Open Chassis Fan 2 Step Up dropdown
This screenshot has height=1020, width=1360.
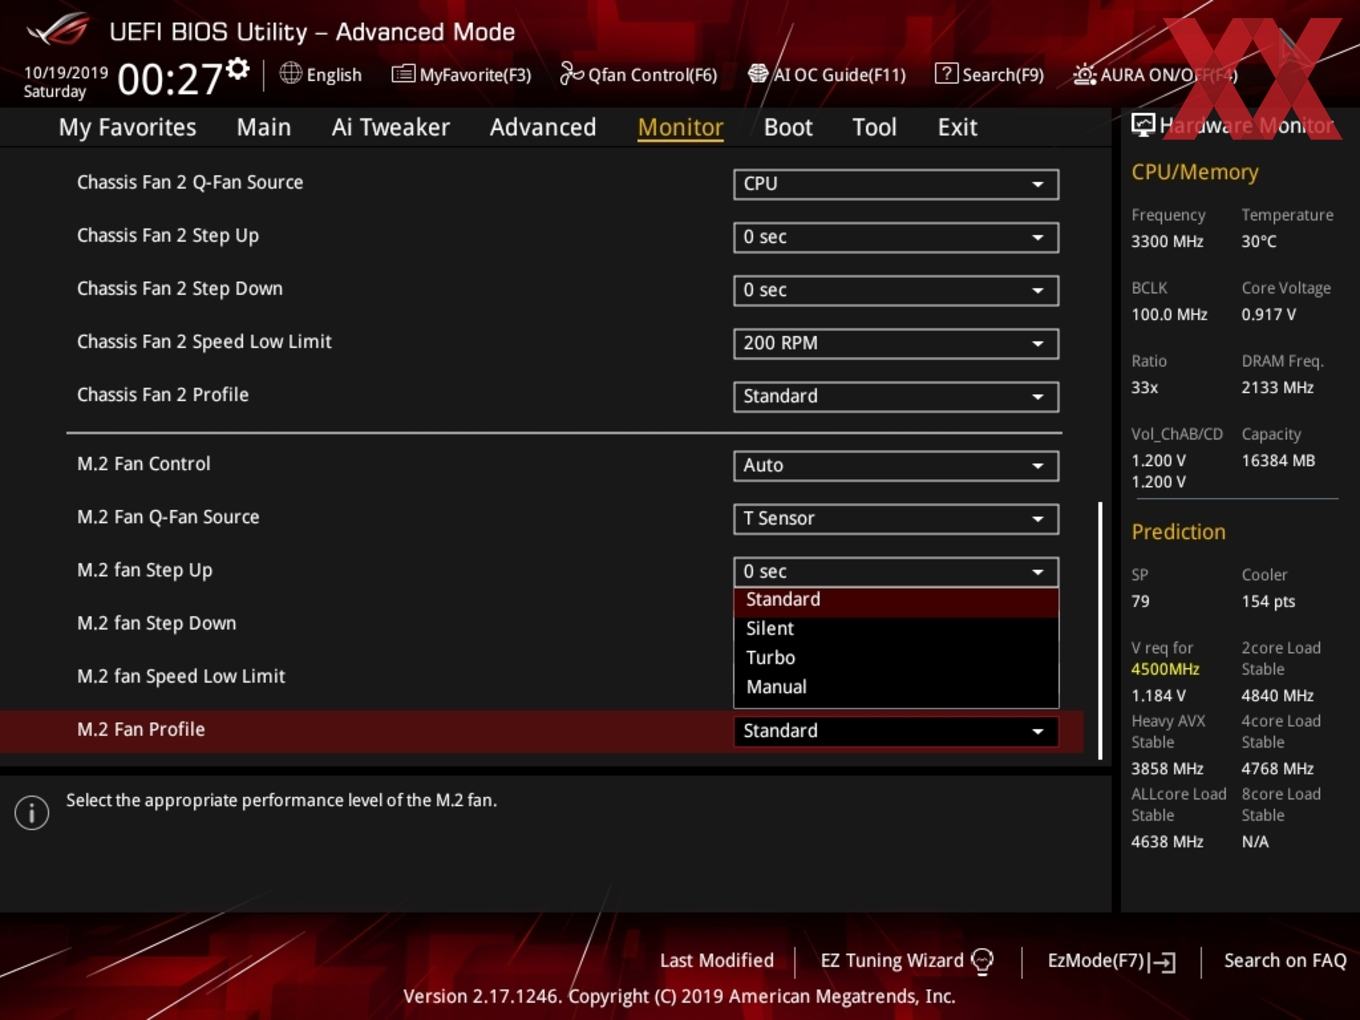[896, 237]
